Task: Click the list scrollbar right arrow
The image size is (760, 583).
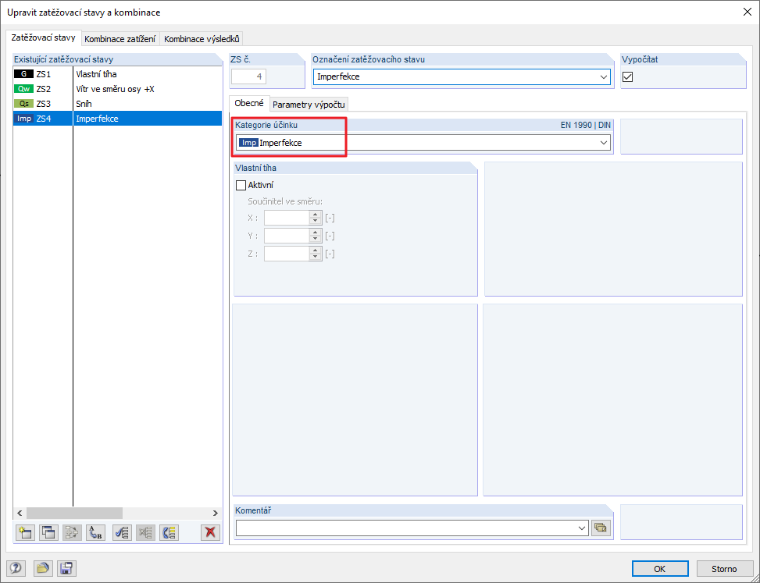Action: coord(215,513)
